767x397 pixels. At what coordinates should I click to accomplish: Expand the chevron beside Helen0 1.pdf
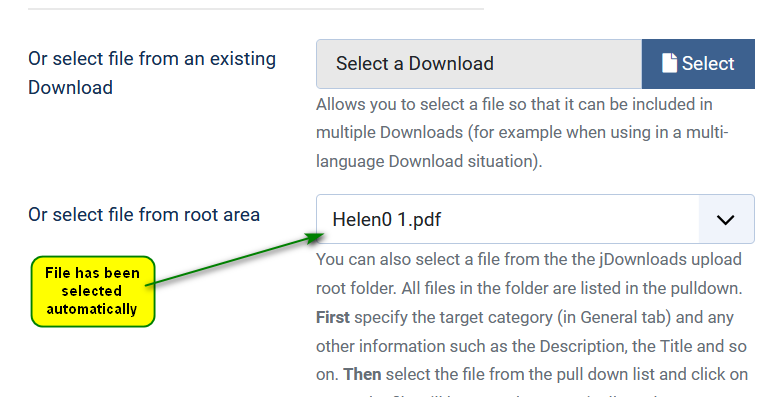tap(725, 220)
